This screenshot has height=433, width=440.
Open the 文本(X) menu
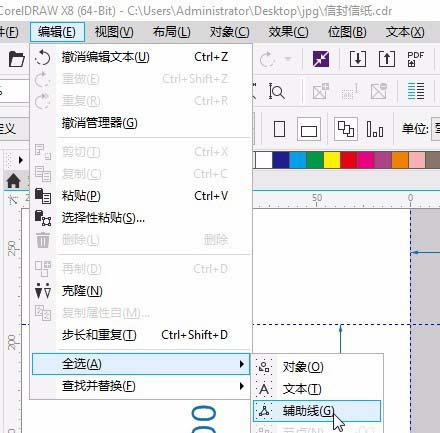pyautogui.click(x=405, y=32)
